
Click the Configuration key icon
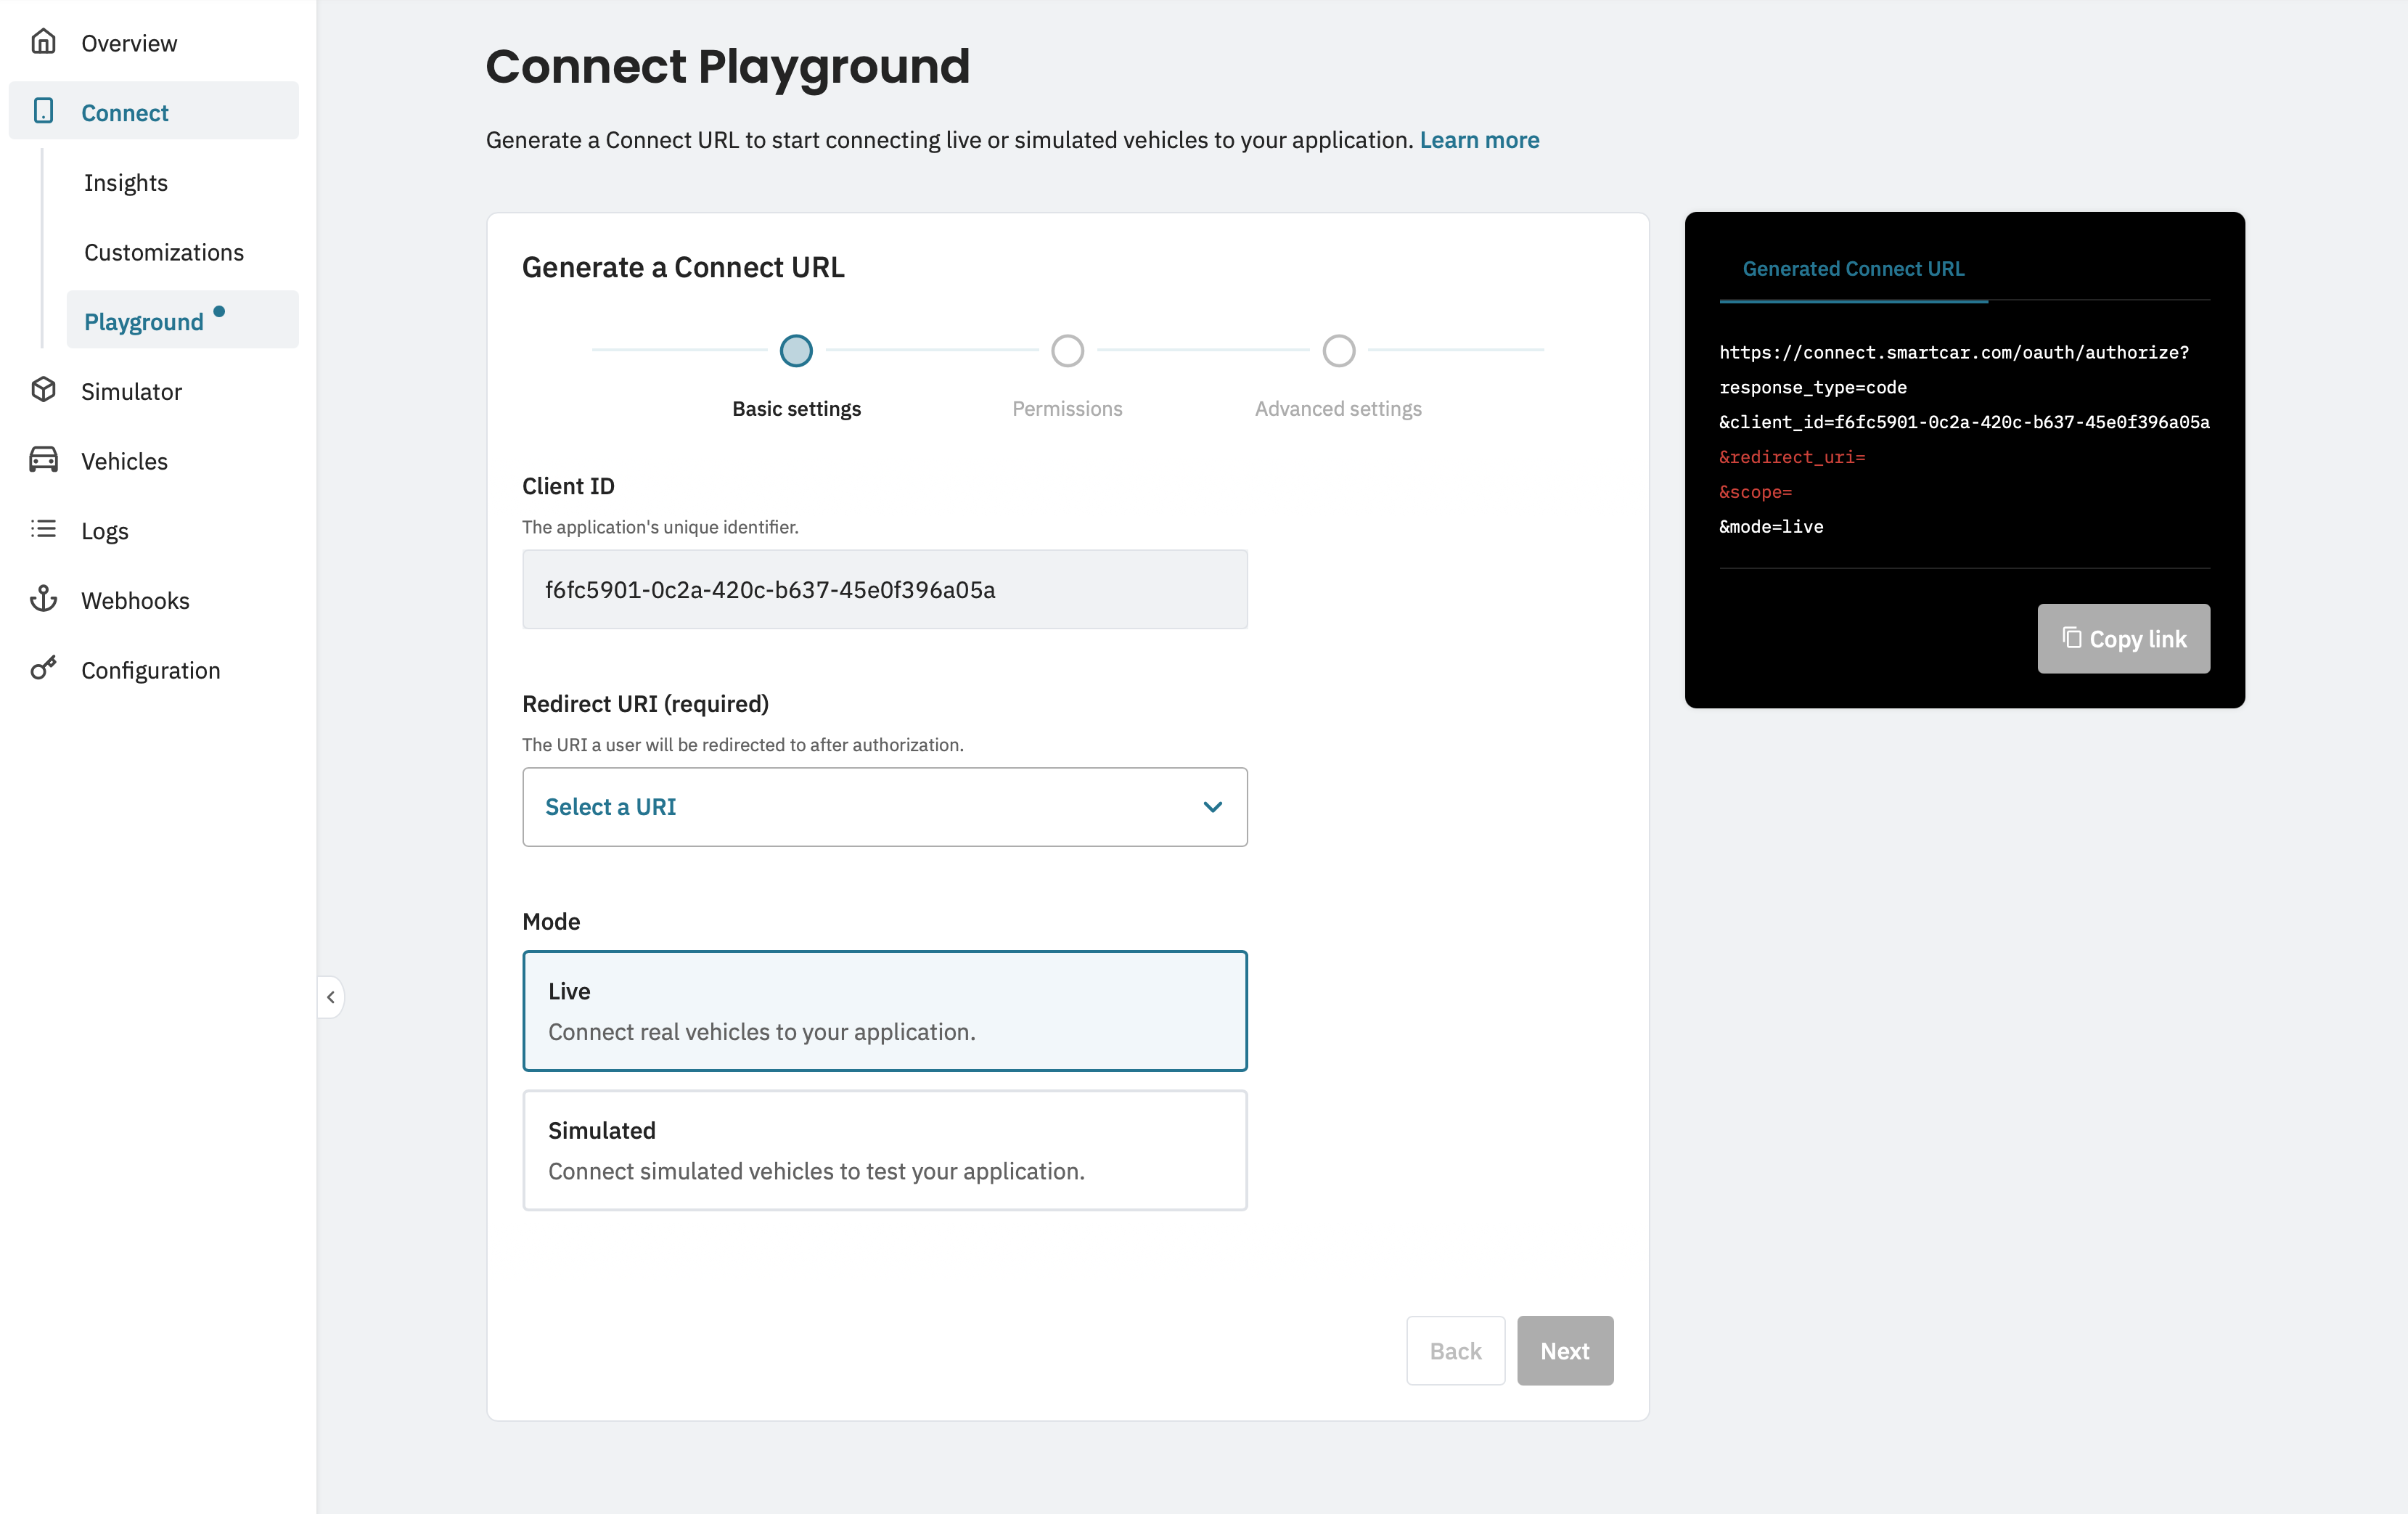(43, 668)
